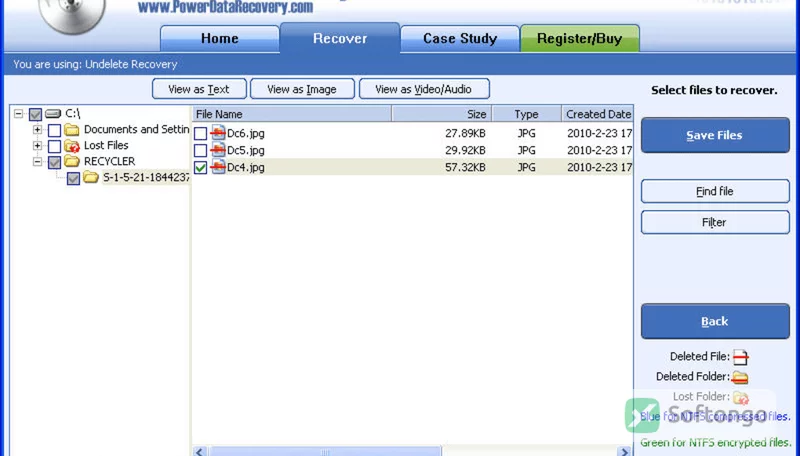The height and width of the screenshot is (456, 800).
Task: Tick the Documents and Settings checkbox
Action: [55, 130]
